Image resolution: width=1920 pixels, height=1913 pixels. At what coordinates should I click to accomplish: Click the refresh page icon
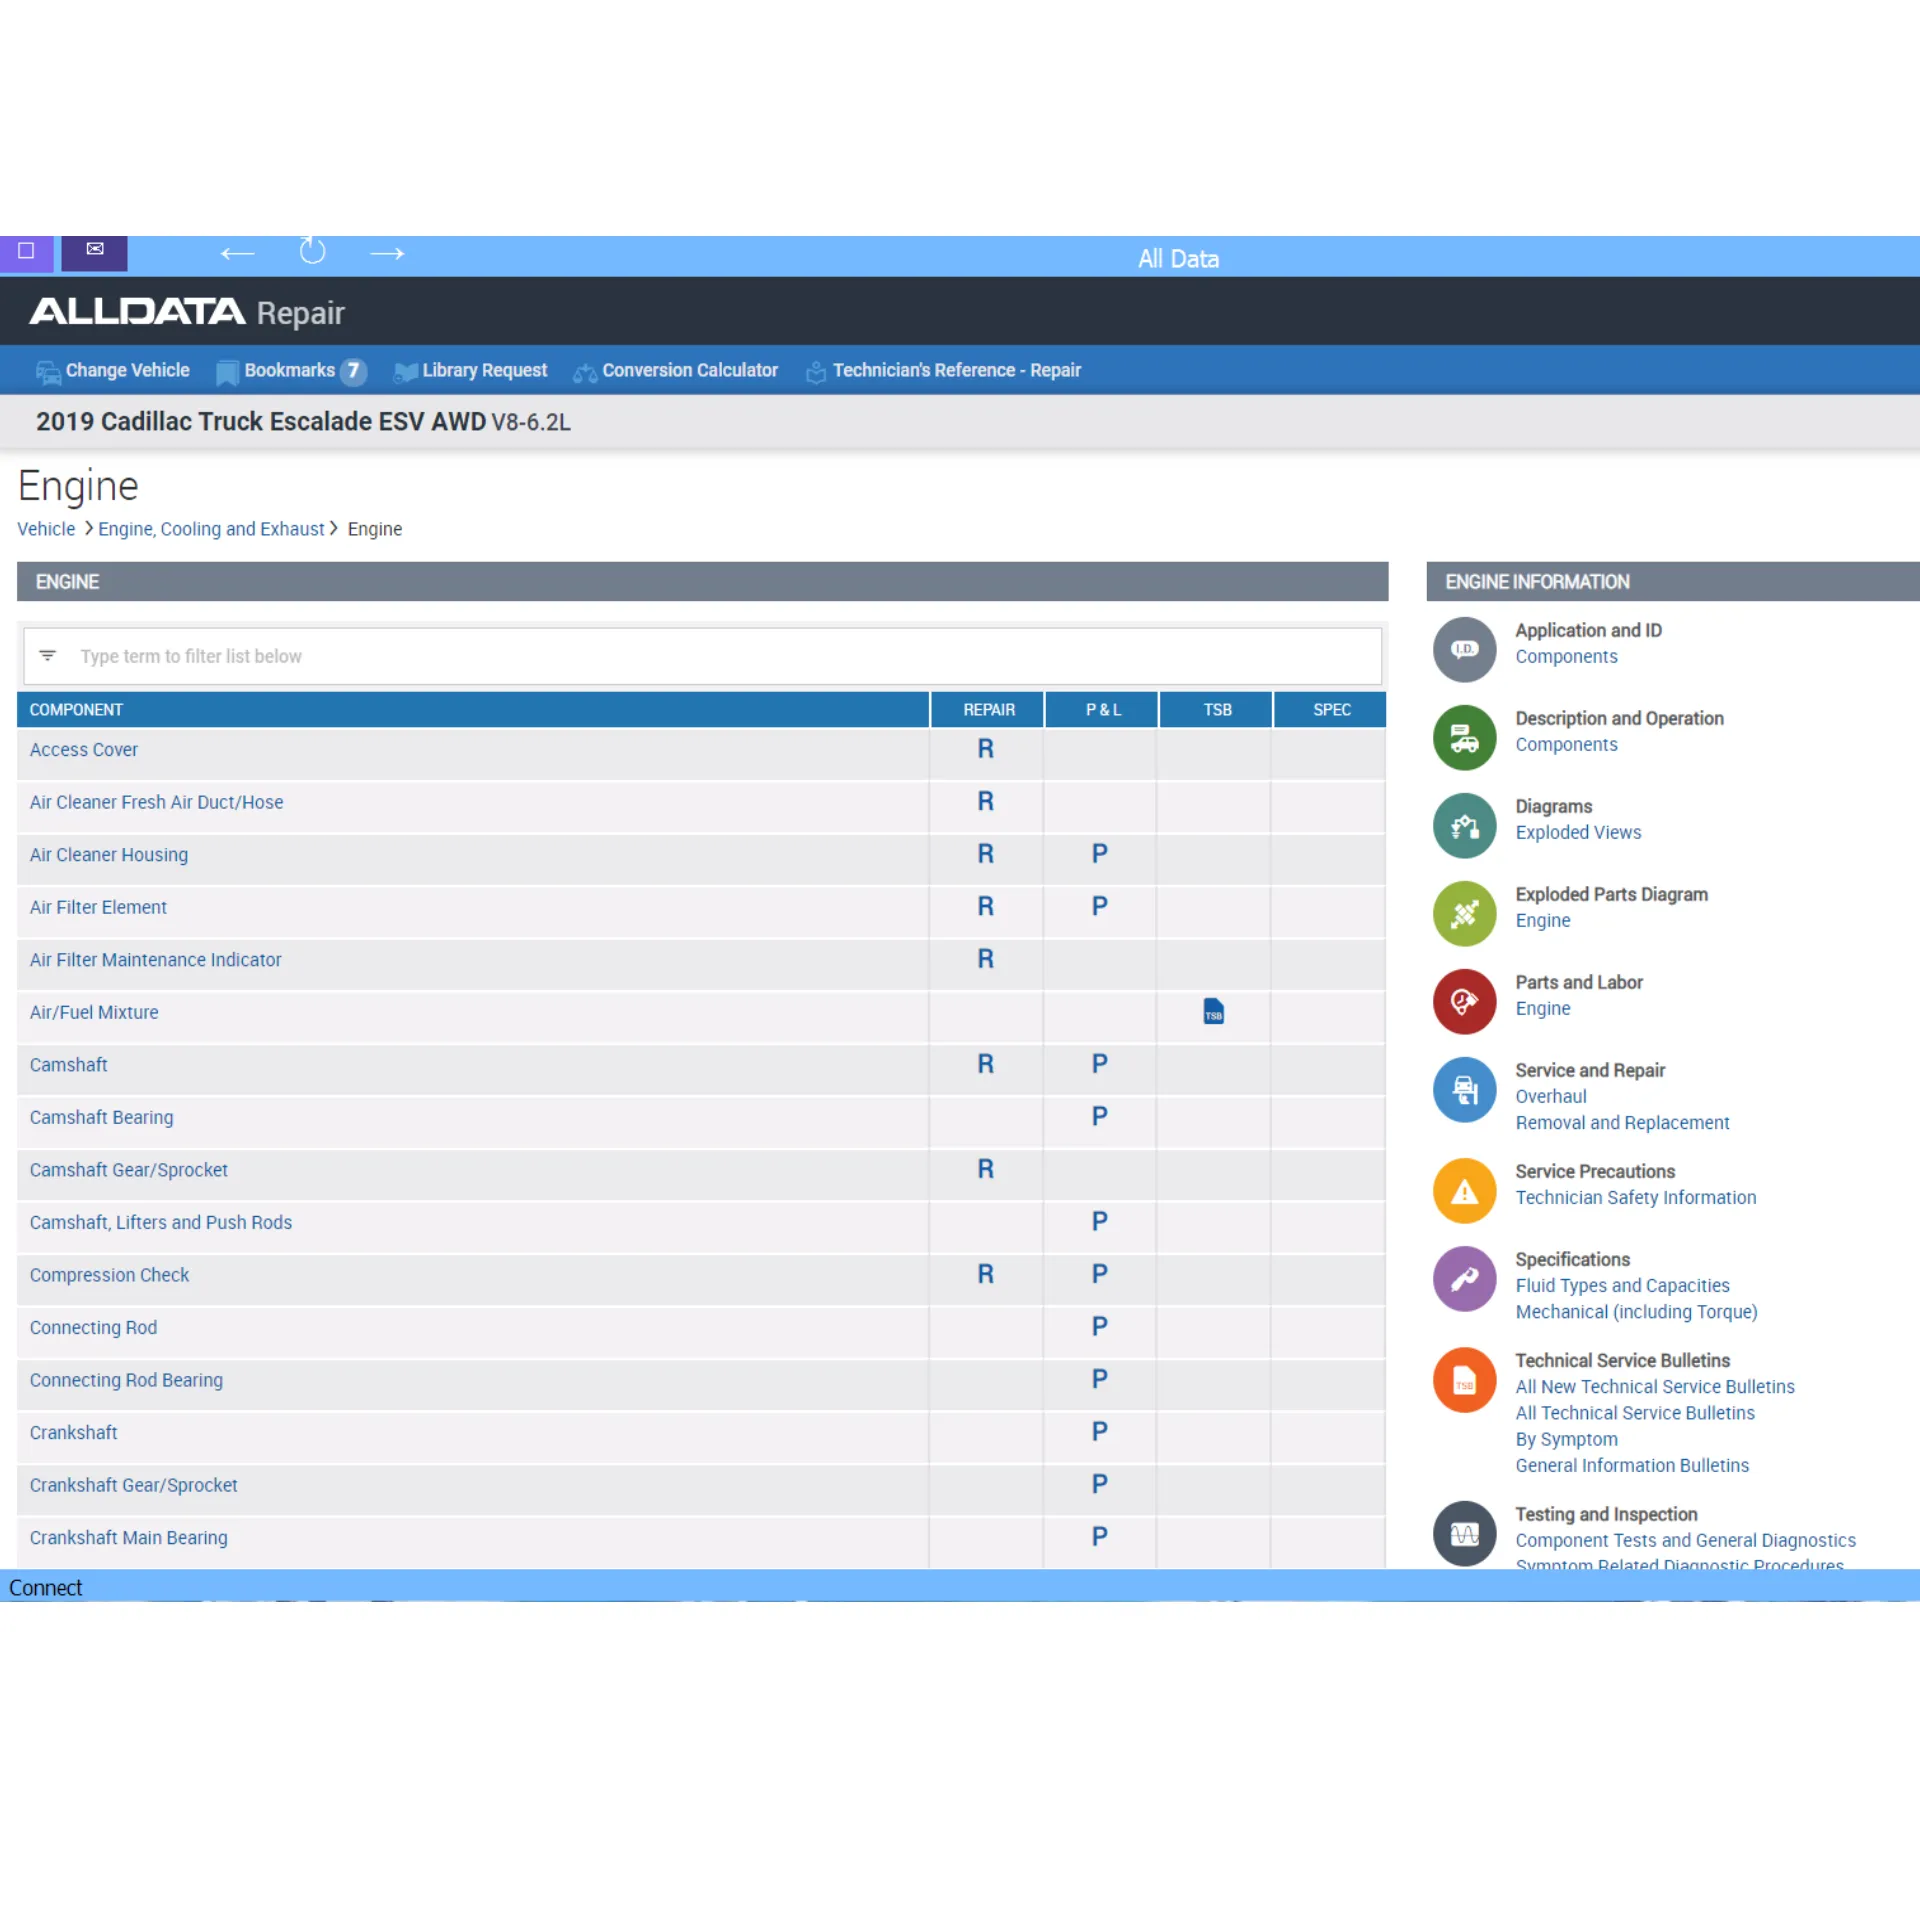[312, 252]
